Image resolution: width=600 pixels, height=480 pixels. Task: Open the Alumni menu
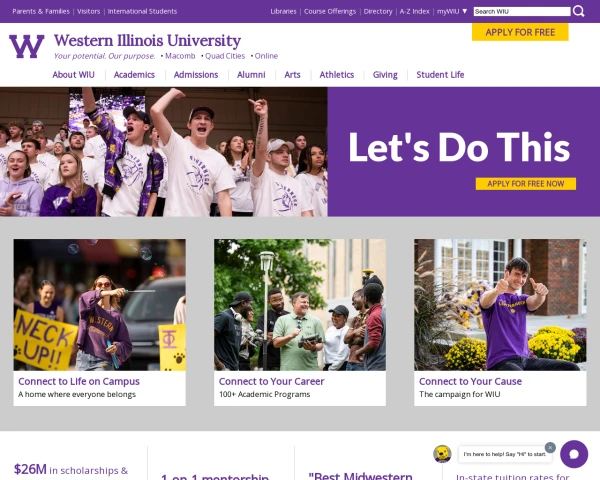point(251,75)
